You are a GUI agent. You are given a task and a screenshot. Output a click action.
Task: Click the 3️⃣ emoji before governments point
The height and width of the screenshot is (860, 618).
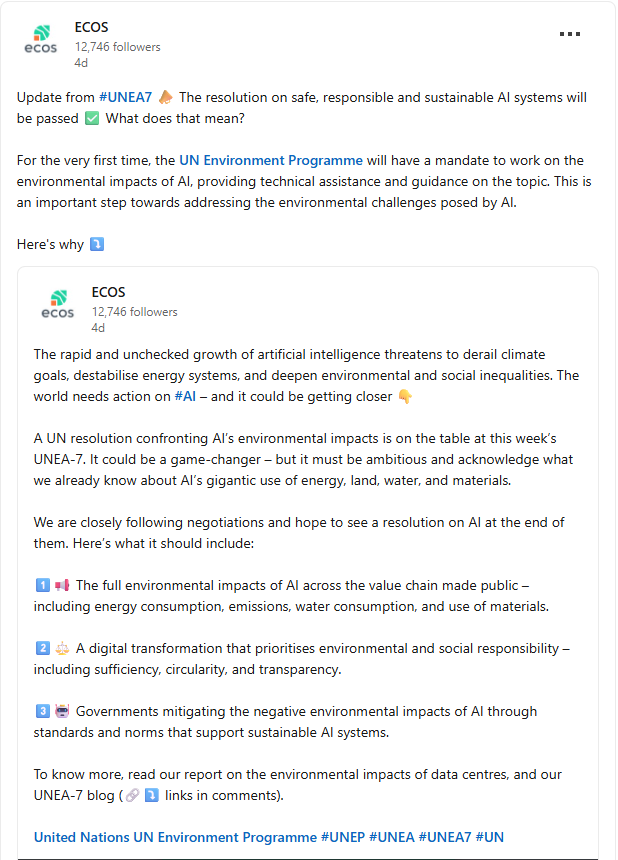pos(41,711)
